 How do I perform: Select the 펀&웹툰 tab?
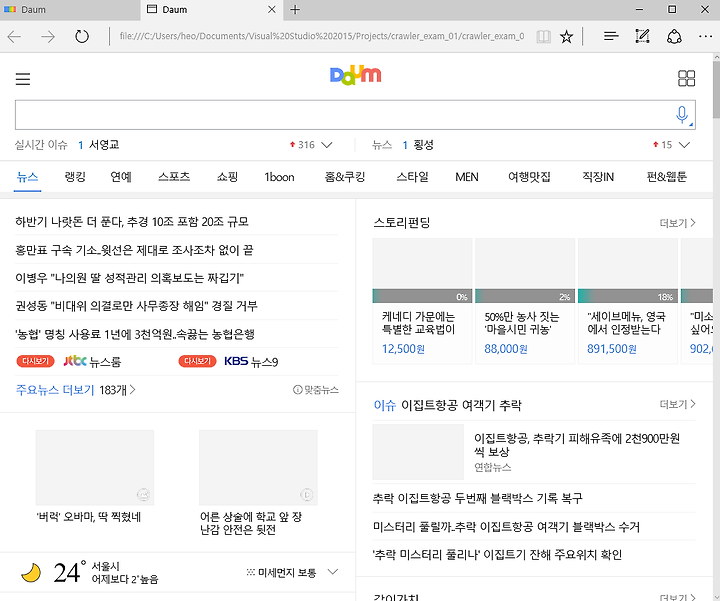[666, 177]
